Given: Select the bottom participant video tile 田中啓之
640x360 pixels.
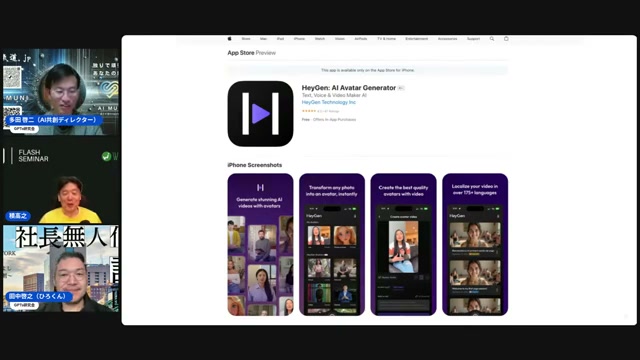Looking at the screenshot, I should point(61,269).
